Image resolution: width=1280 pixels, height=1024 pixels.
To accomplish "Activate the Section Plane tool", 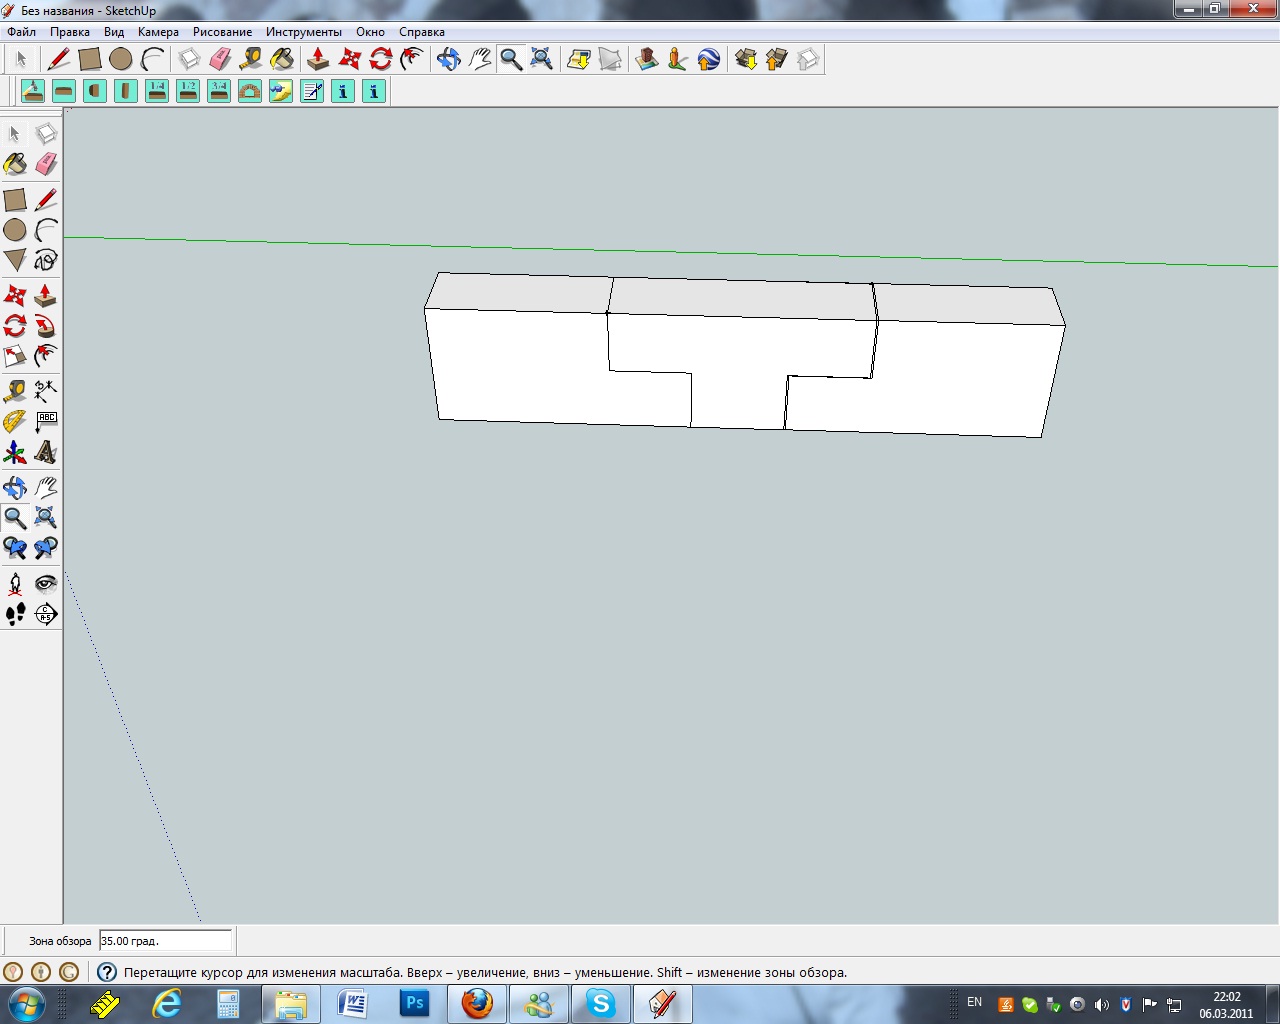I will 45,613.
